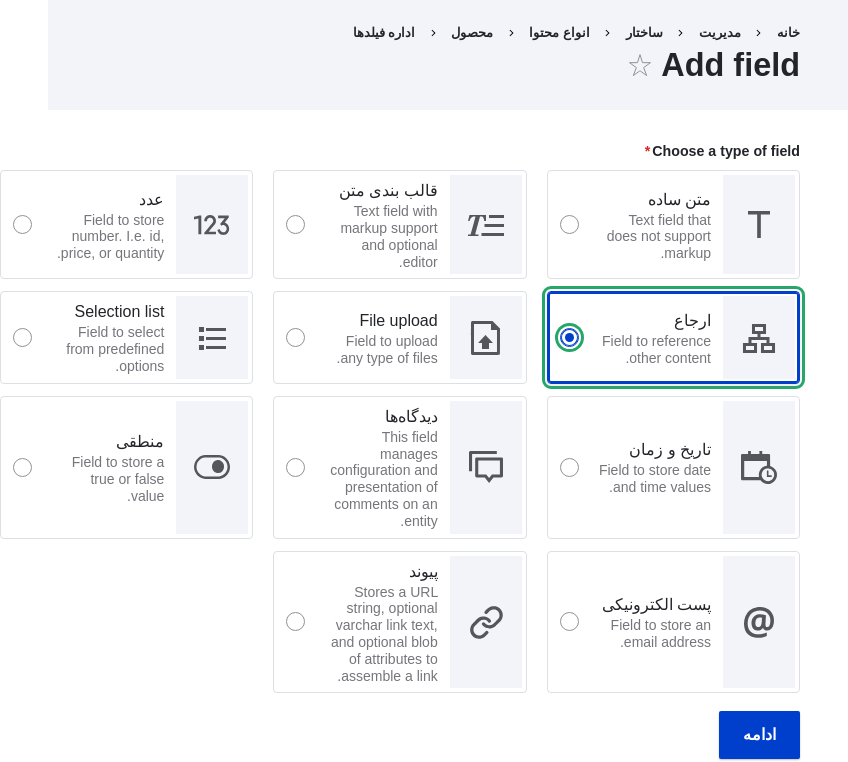Click the reference (ارجاع) hierarchy icon
The image size is (848, 762).
click(x=759, y=337)
